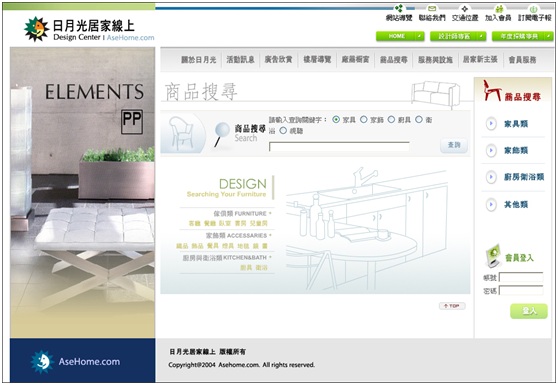Click the 訂閱電子報 newsletter icon
The width and height of the screenshot is (558, 385).
[533, 9]
